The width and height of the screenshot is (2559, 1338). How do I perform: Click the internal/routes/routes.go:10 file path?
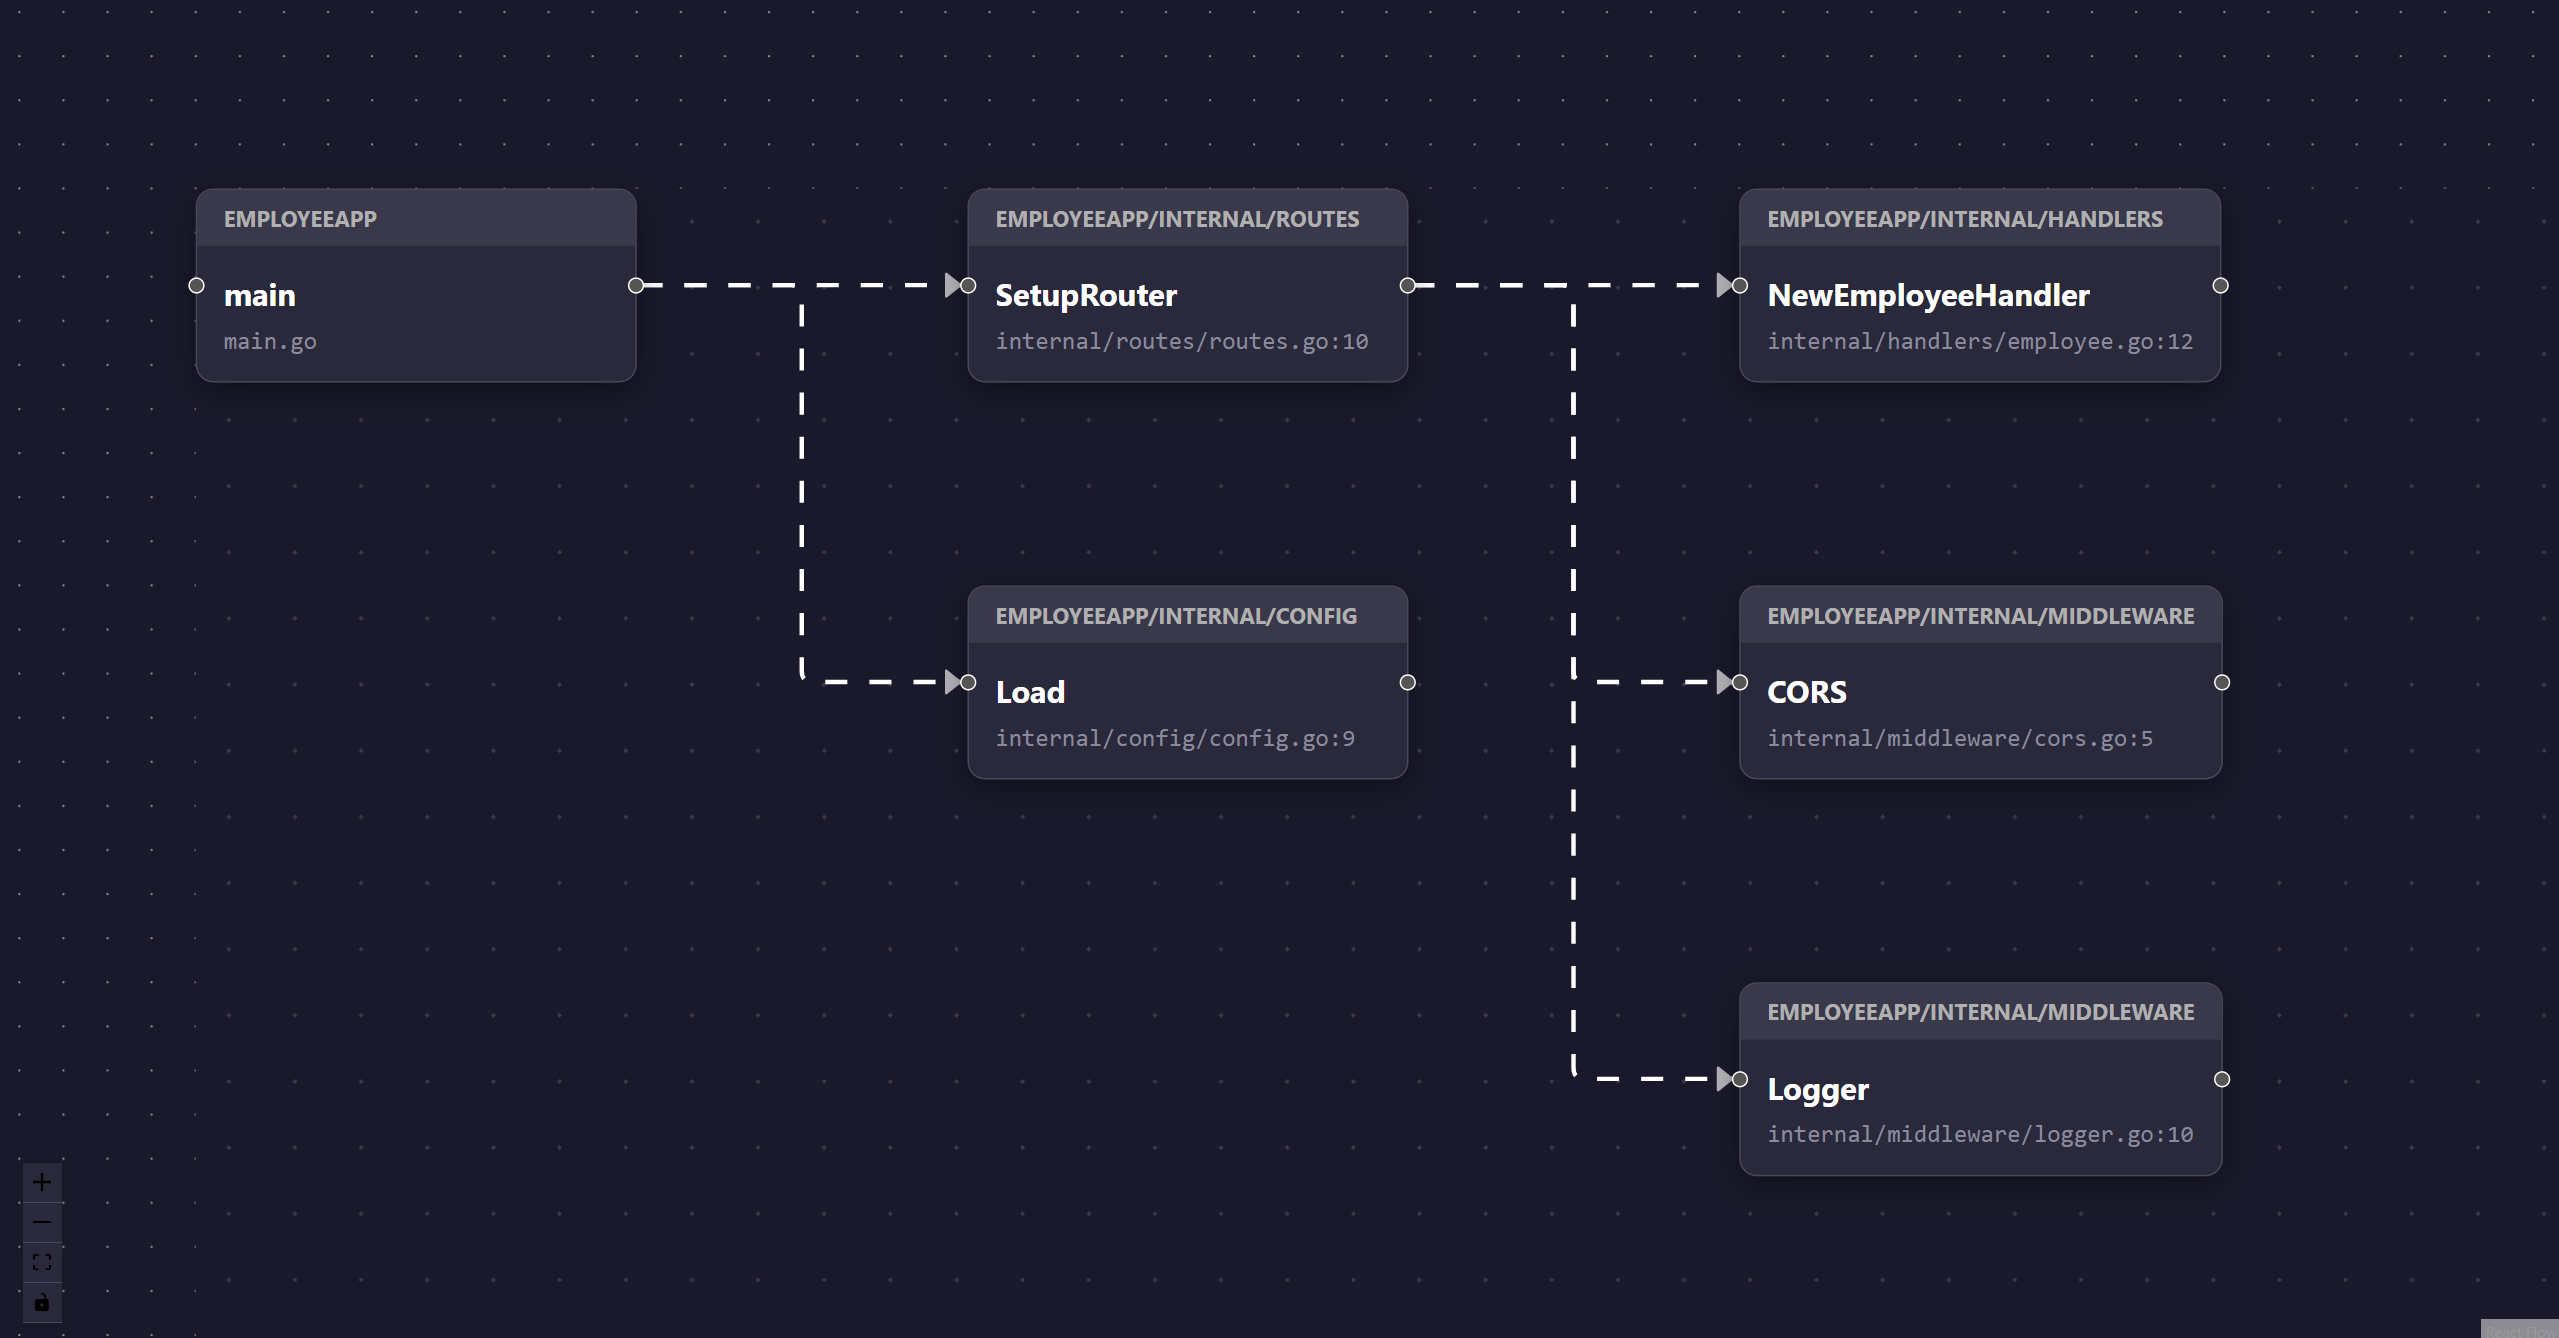coord(1181,342)
